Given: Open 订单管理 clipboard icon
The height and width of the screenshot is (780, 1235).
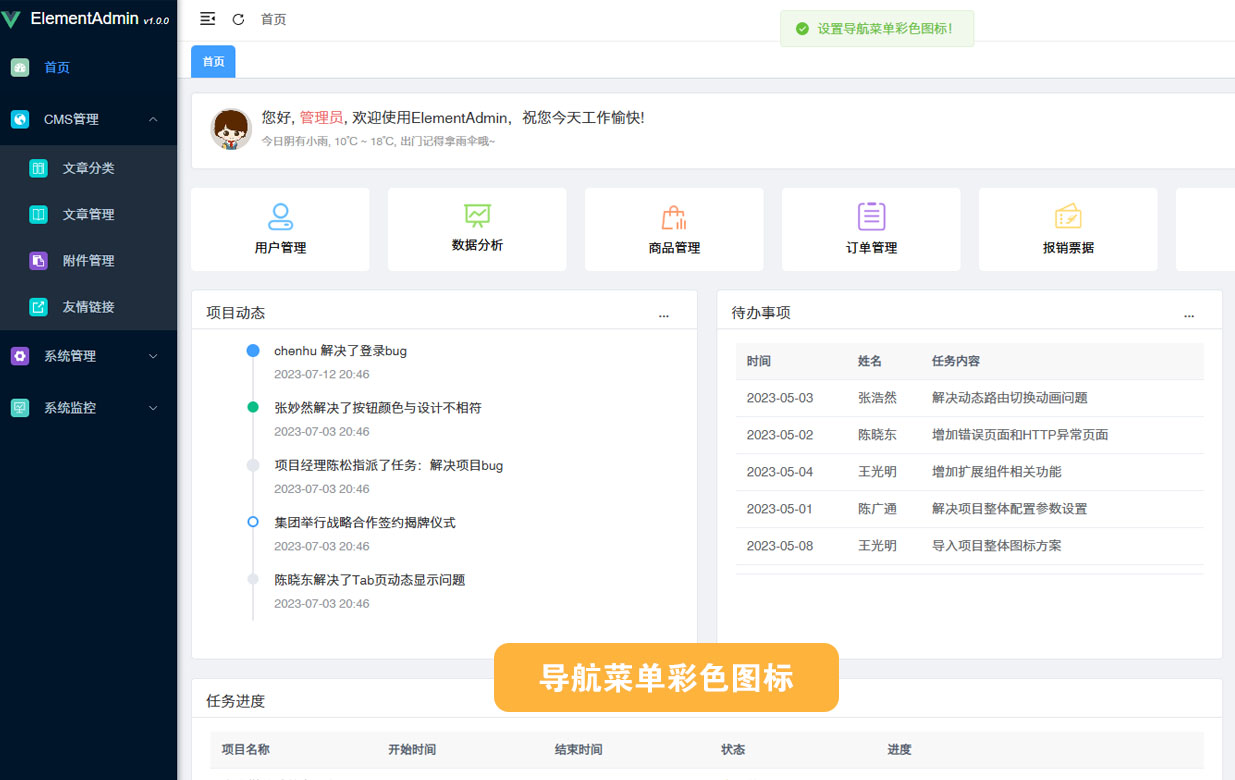Looking at the screenshot, I should pos(871,216).
